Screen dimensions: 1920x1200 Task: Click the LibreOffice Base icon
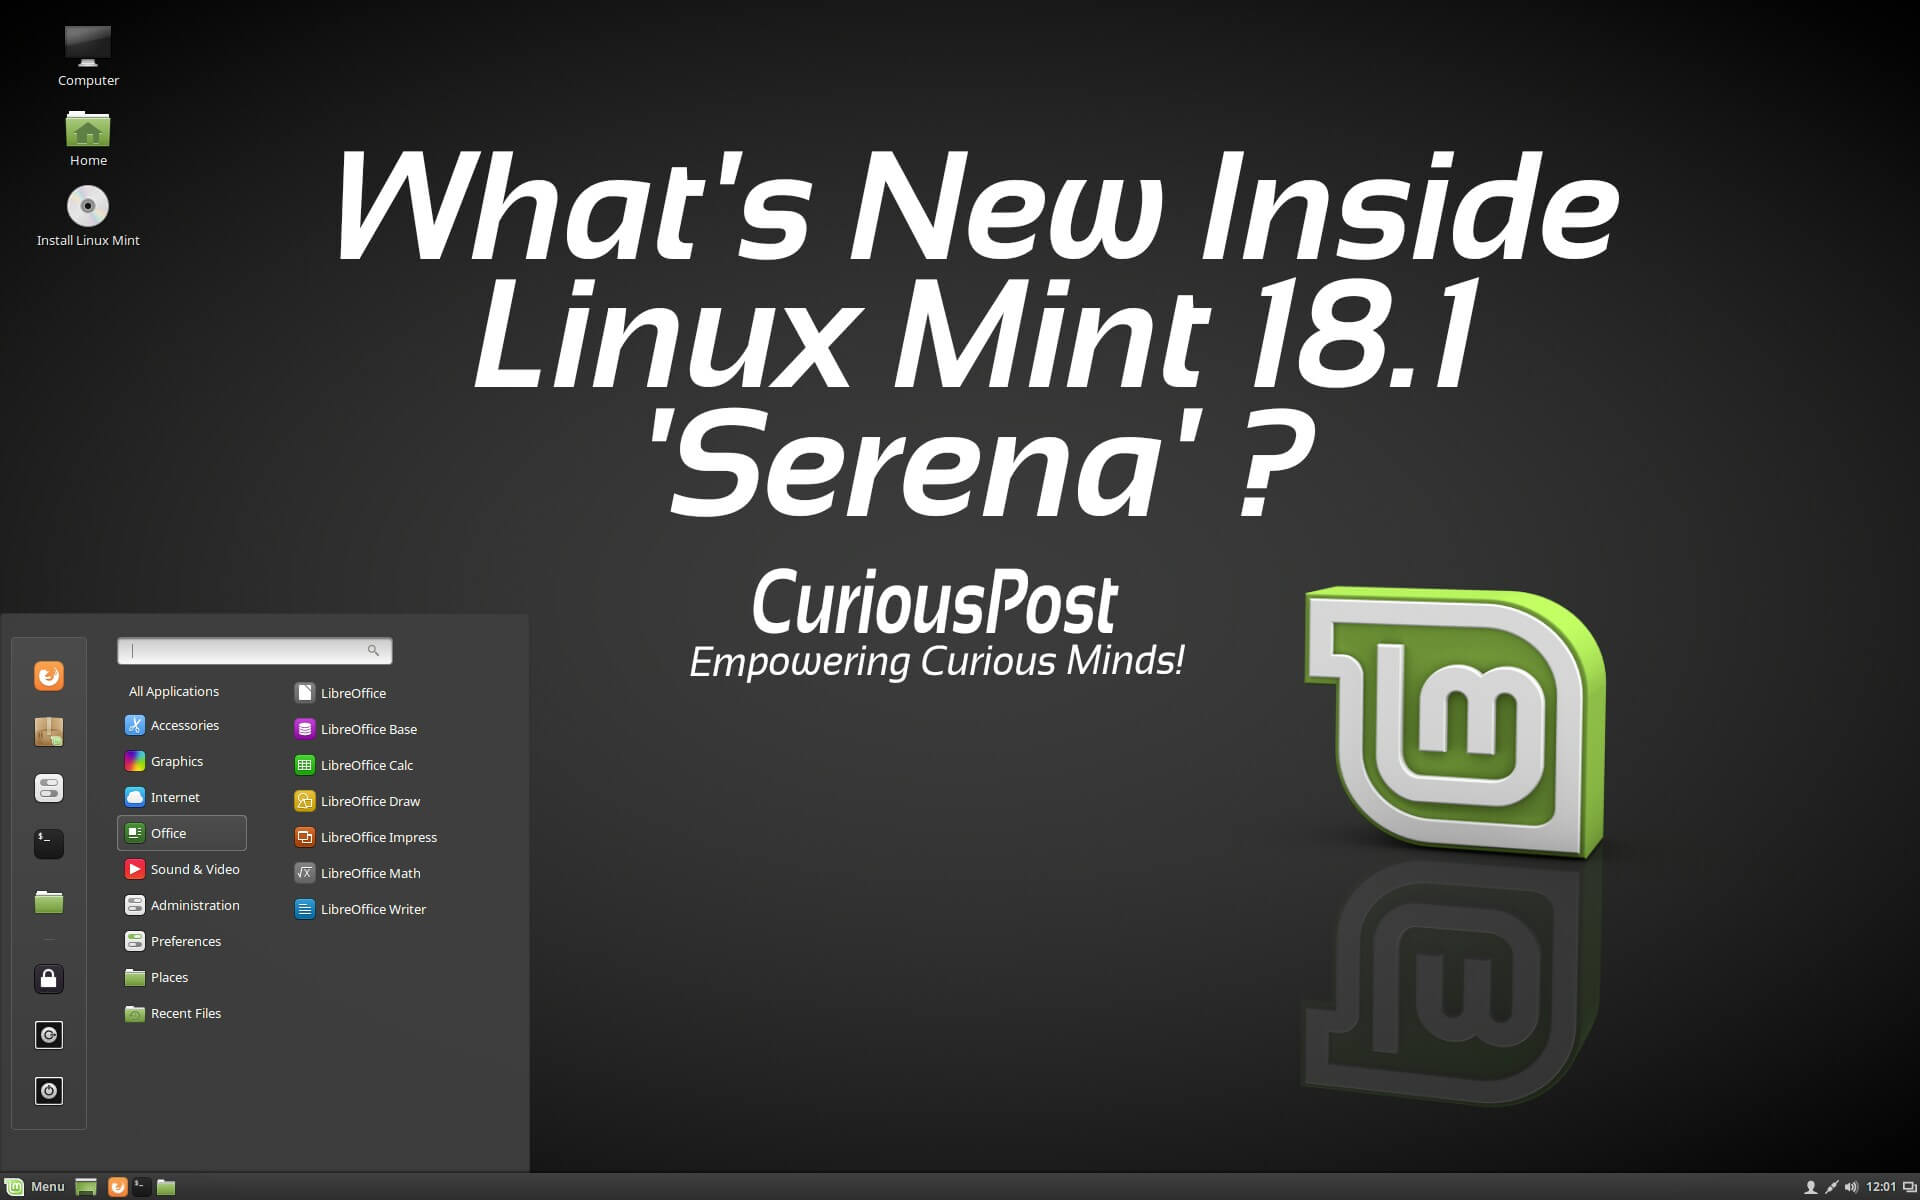pyautogui.click(x=303, y=727)
